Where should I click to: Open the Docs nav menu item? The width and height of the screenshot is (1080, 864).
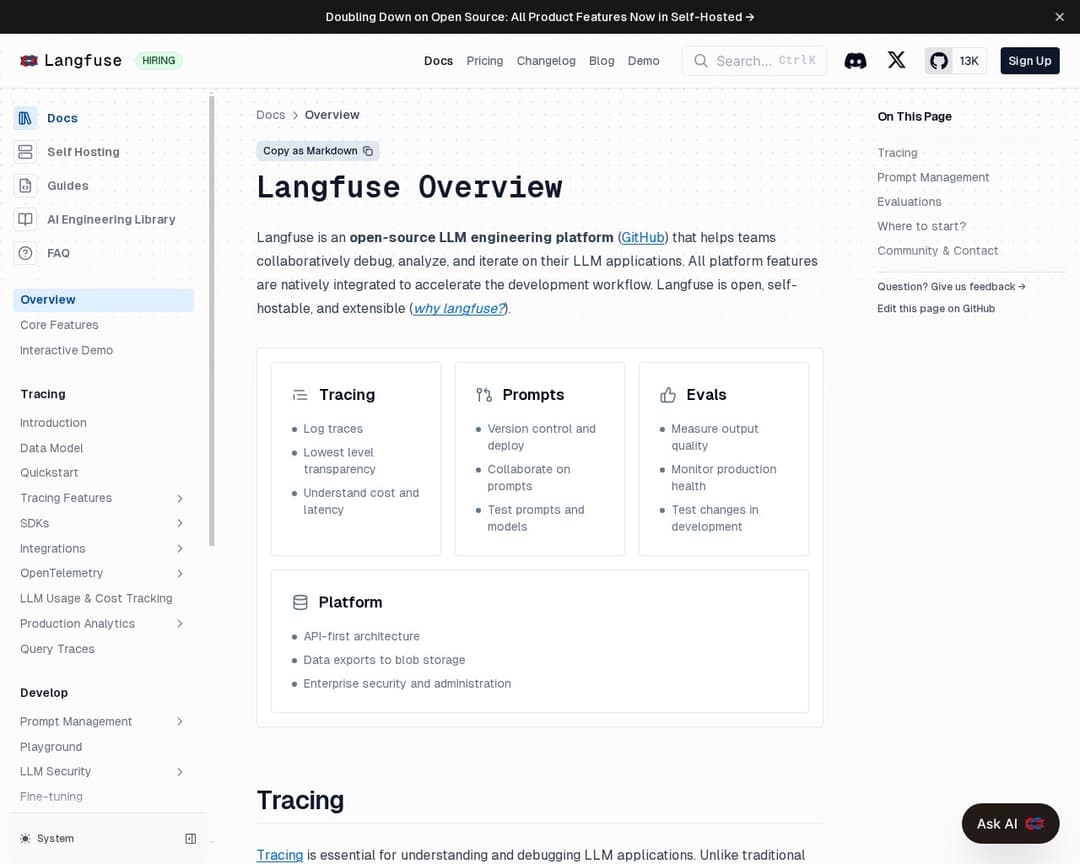tap(438, 61)
